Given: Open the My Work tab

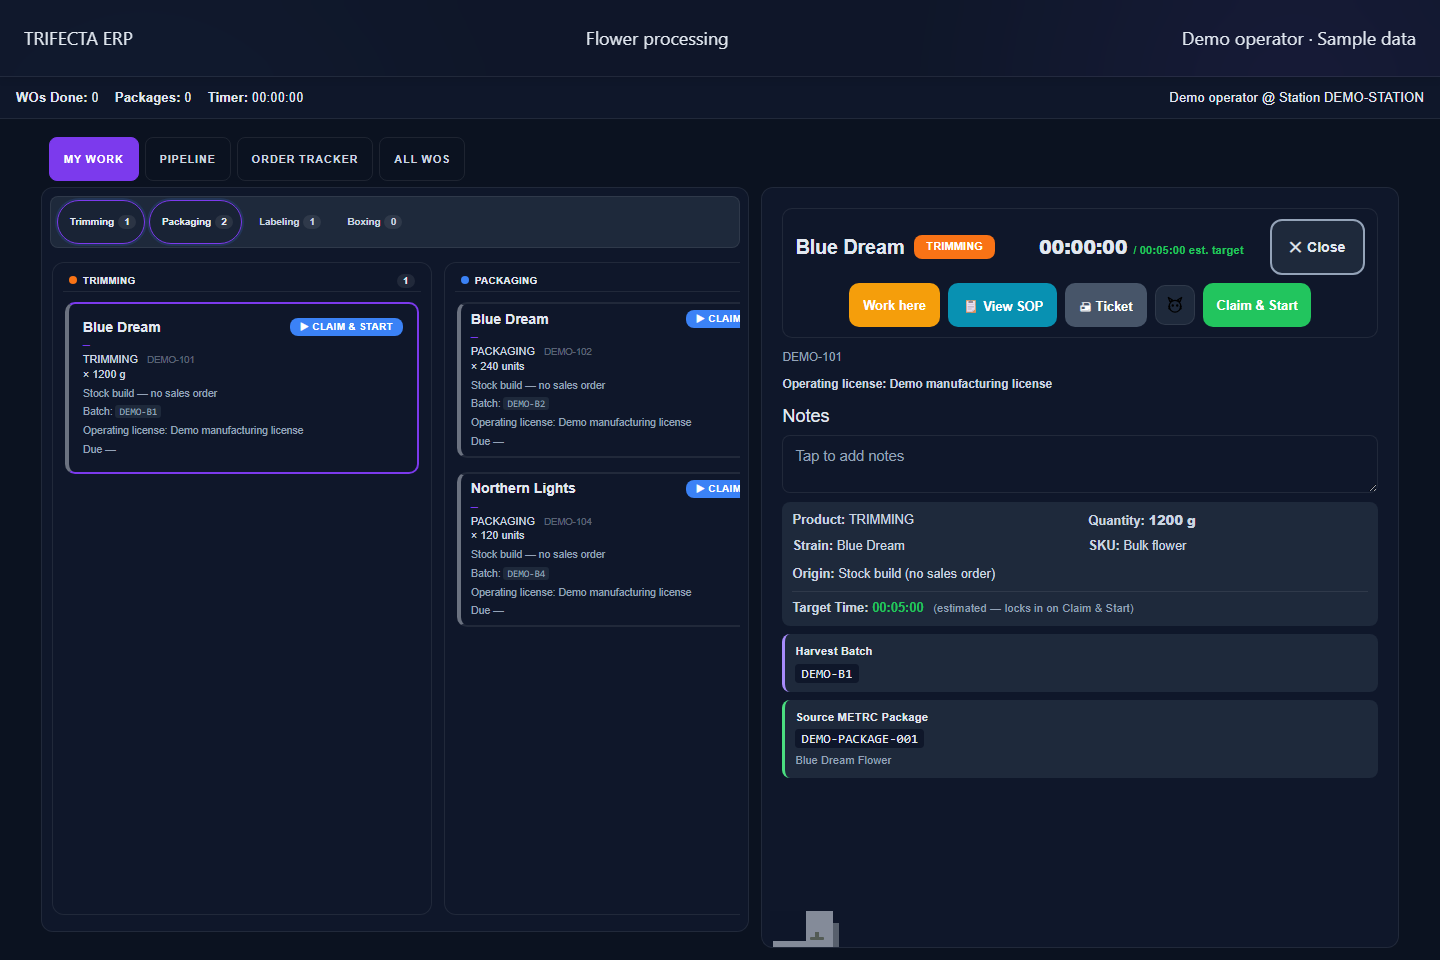Looking at the screenshot, I should [94, 159].
